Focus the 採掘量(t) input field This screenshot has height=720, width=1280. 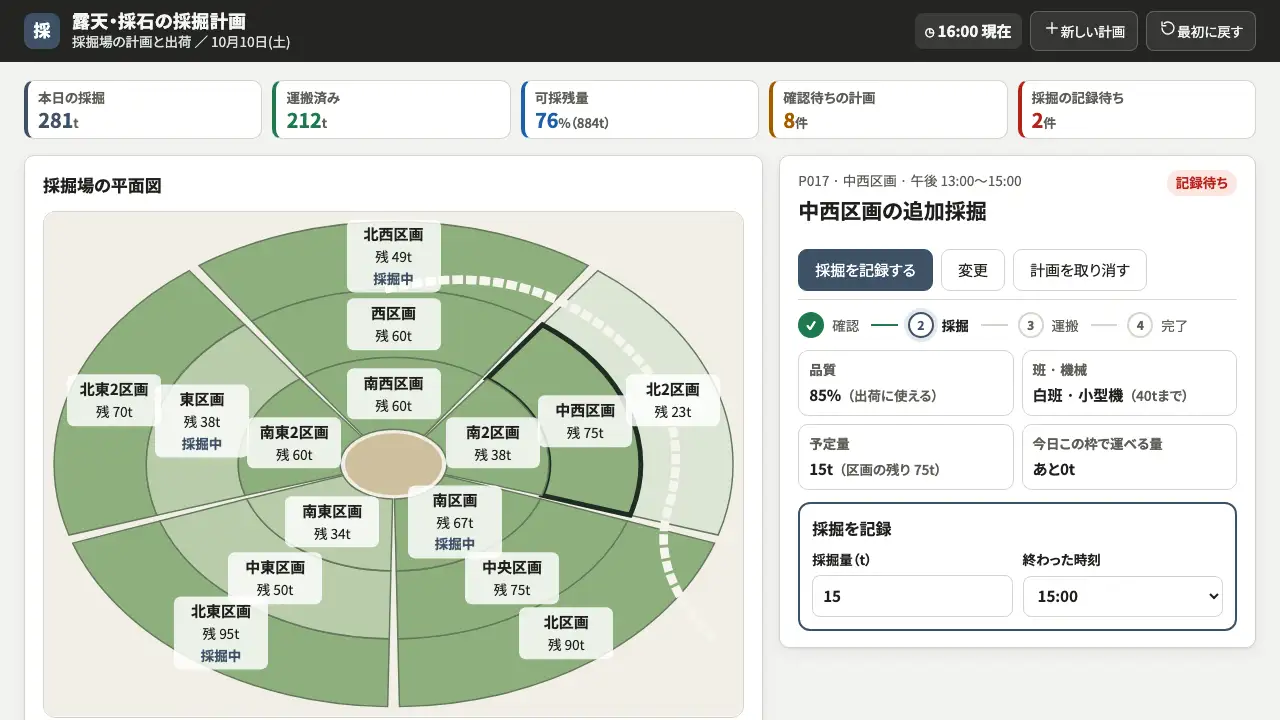click(x=913, y=596)
